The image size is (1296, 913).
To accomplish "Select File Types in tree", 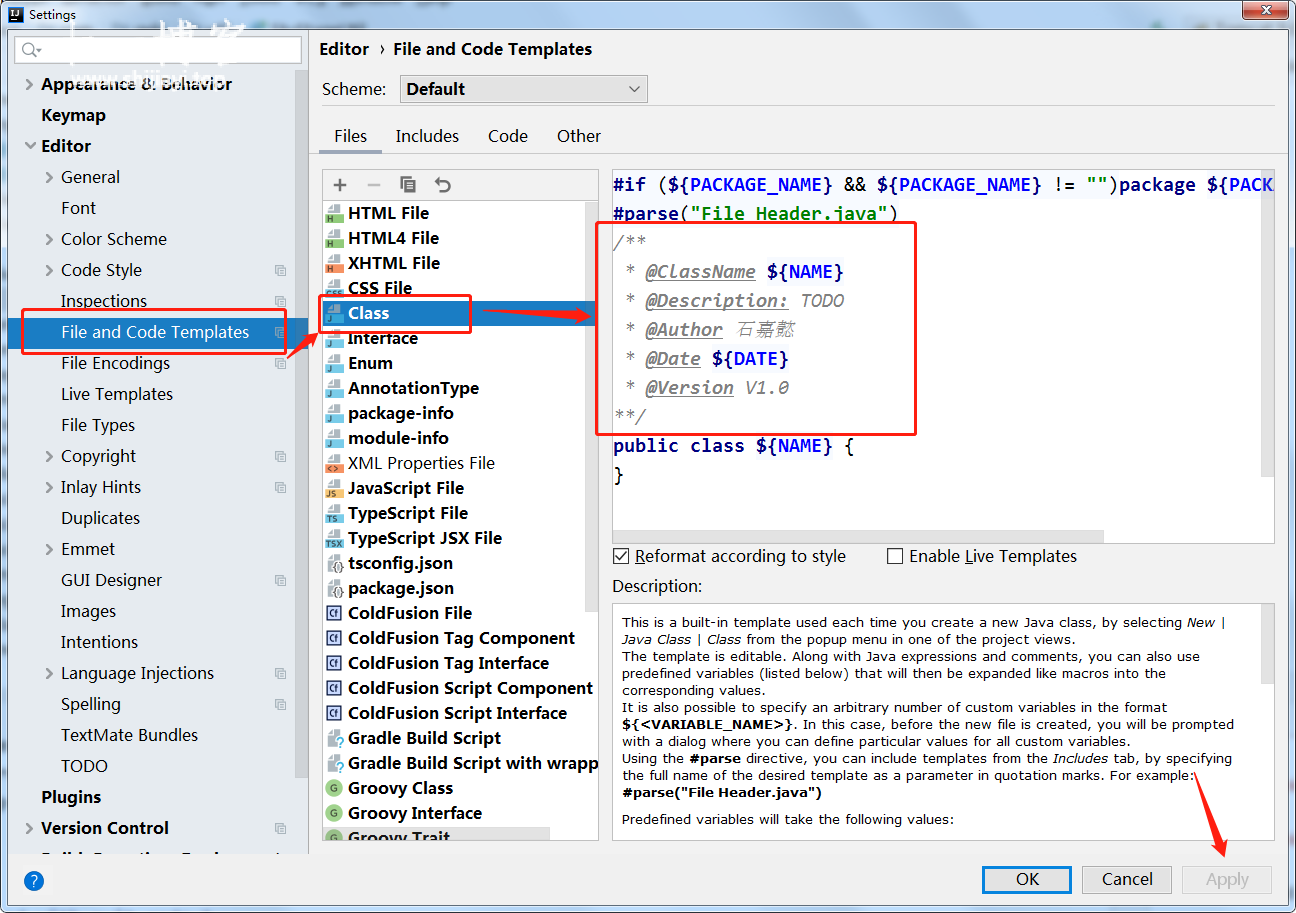I will [98, 425].
